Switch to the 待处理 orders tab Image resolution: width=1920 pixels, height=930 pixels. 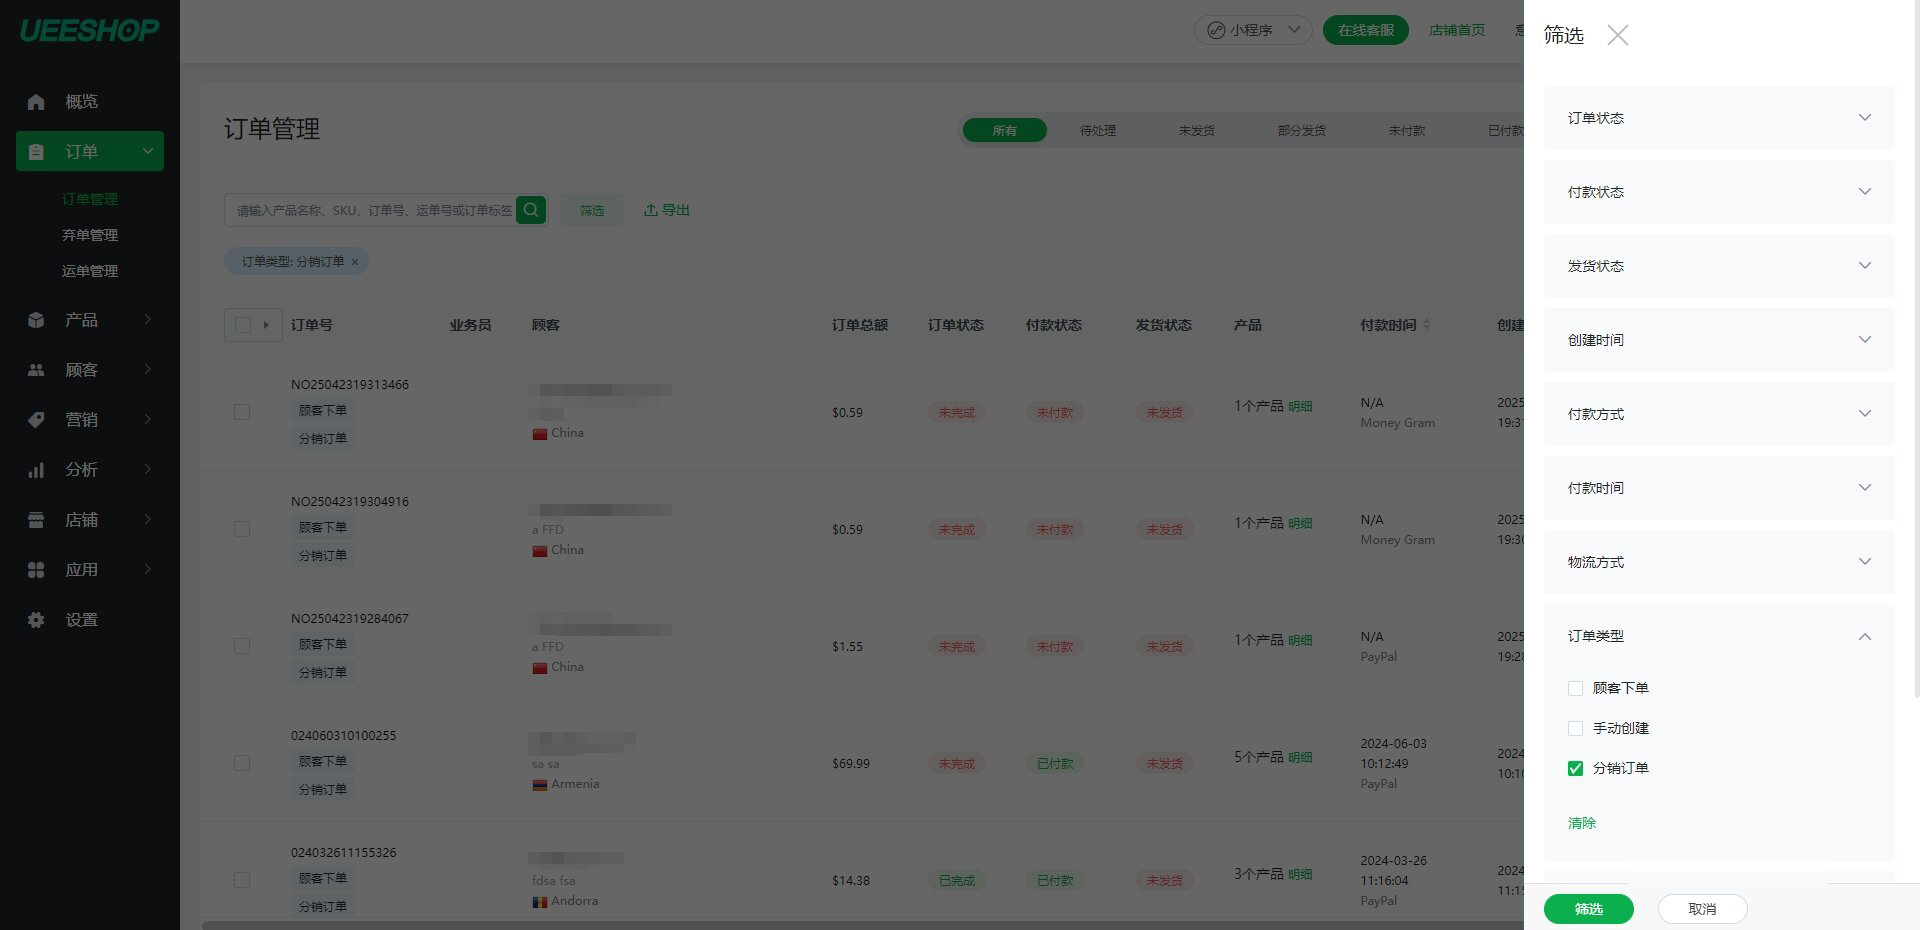1097,131
